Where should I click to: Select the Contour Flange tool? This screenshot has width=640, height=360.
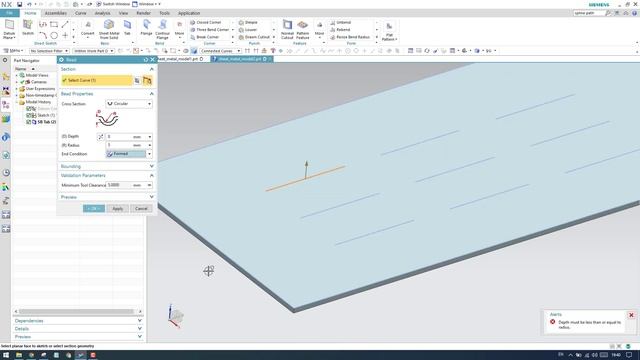click(x=162, y=29)
